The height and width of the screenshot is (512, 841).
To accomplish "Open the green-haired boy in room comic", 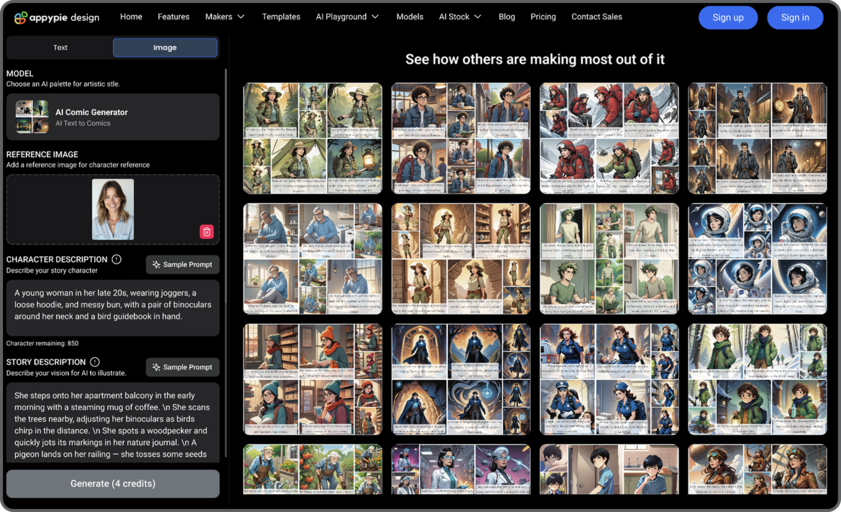I will click(609, 258).
